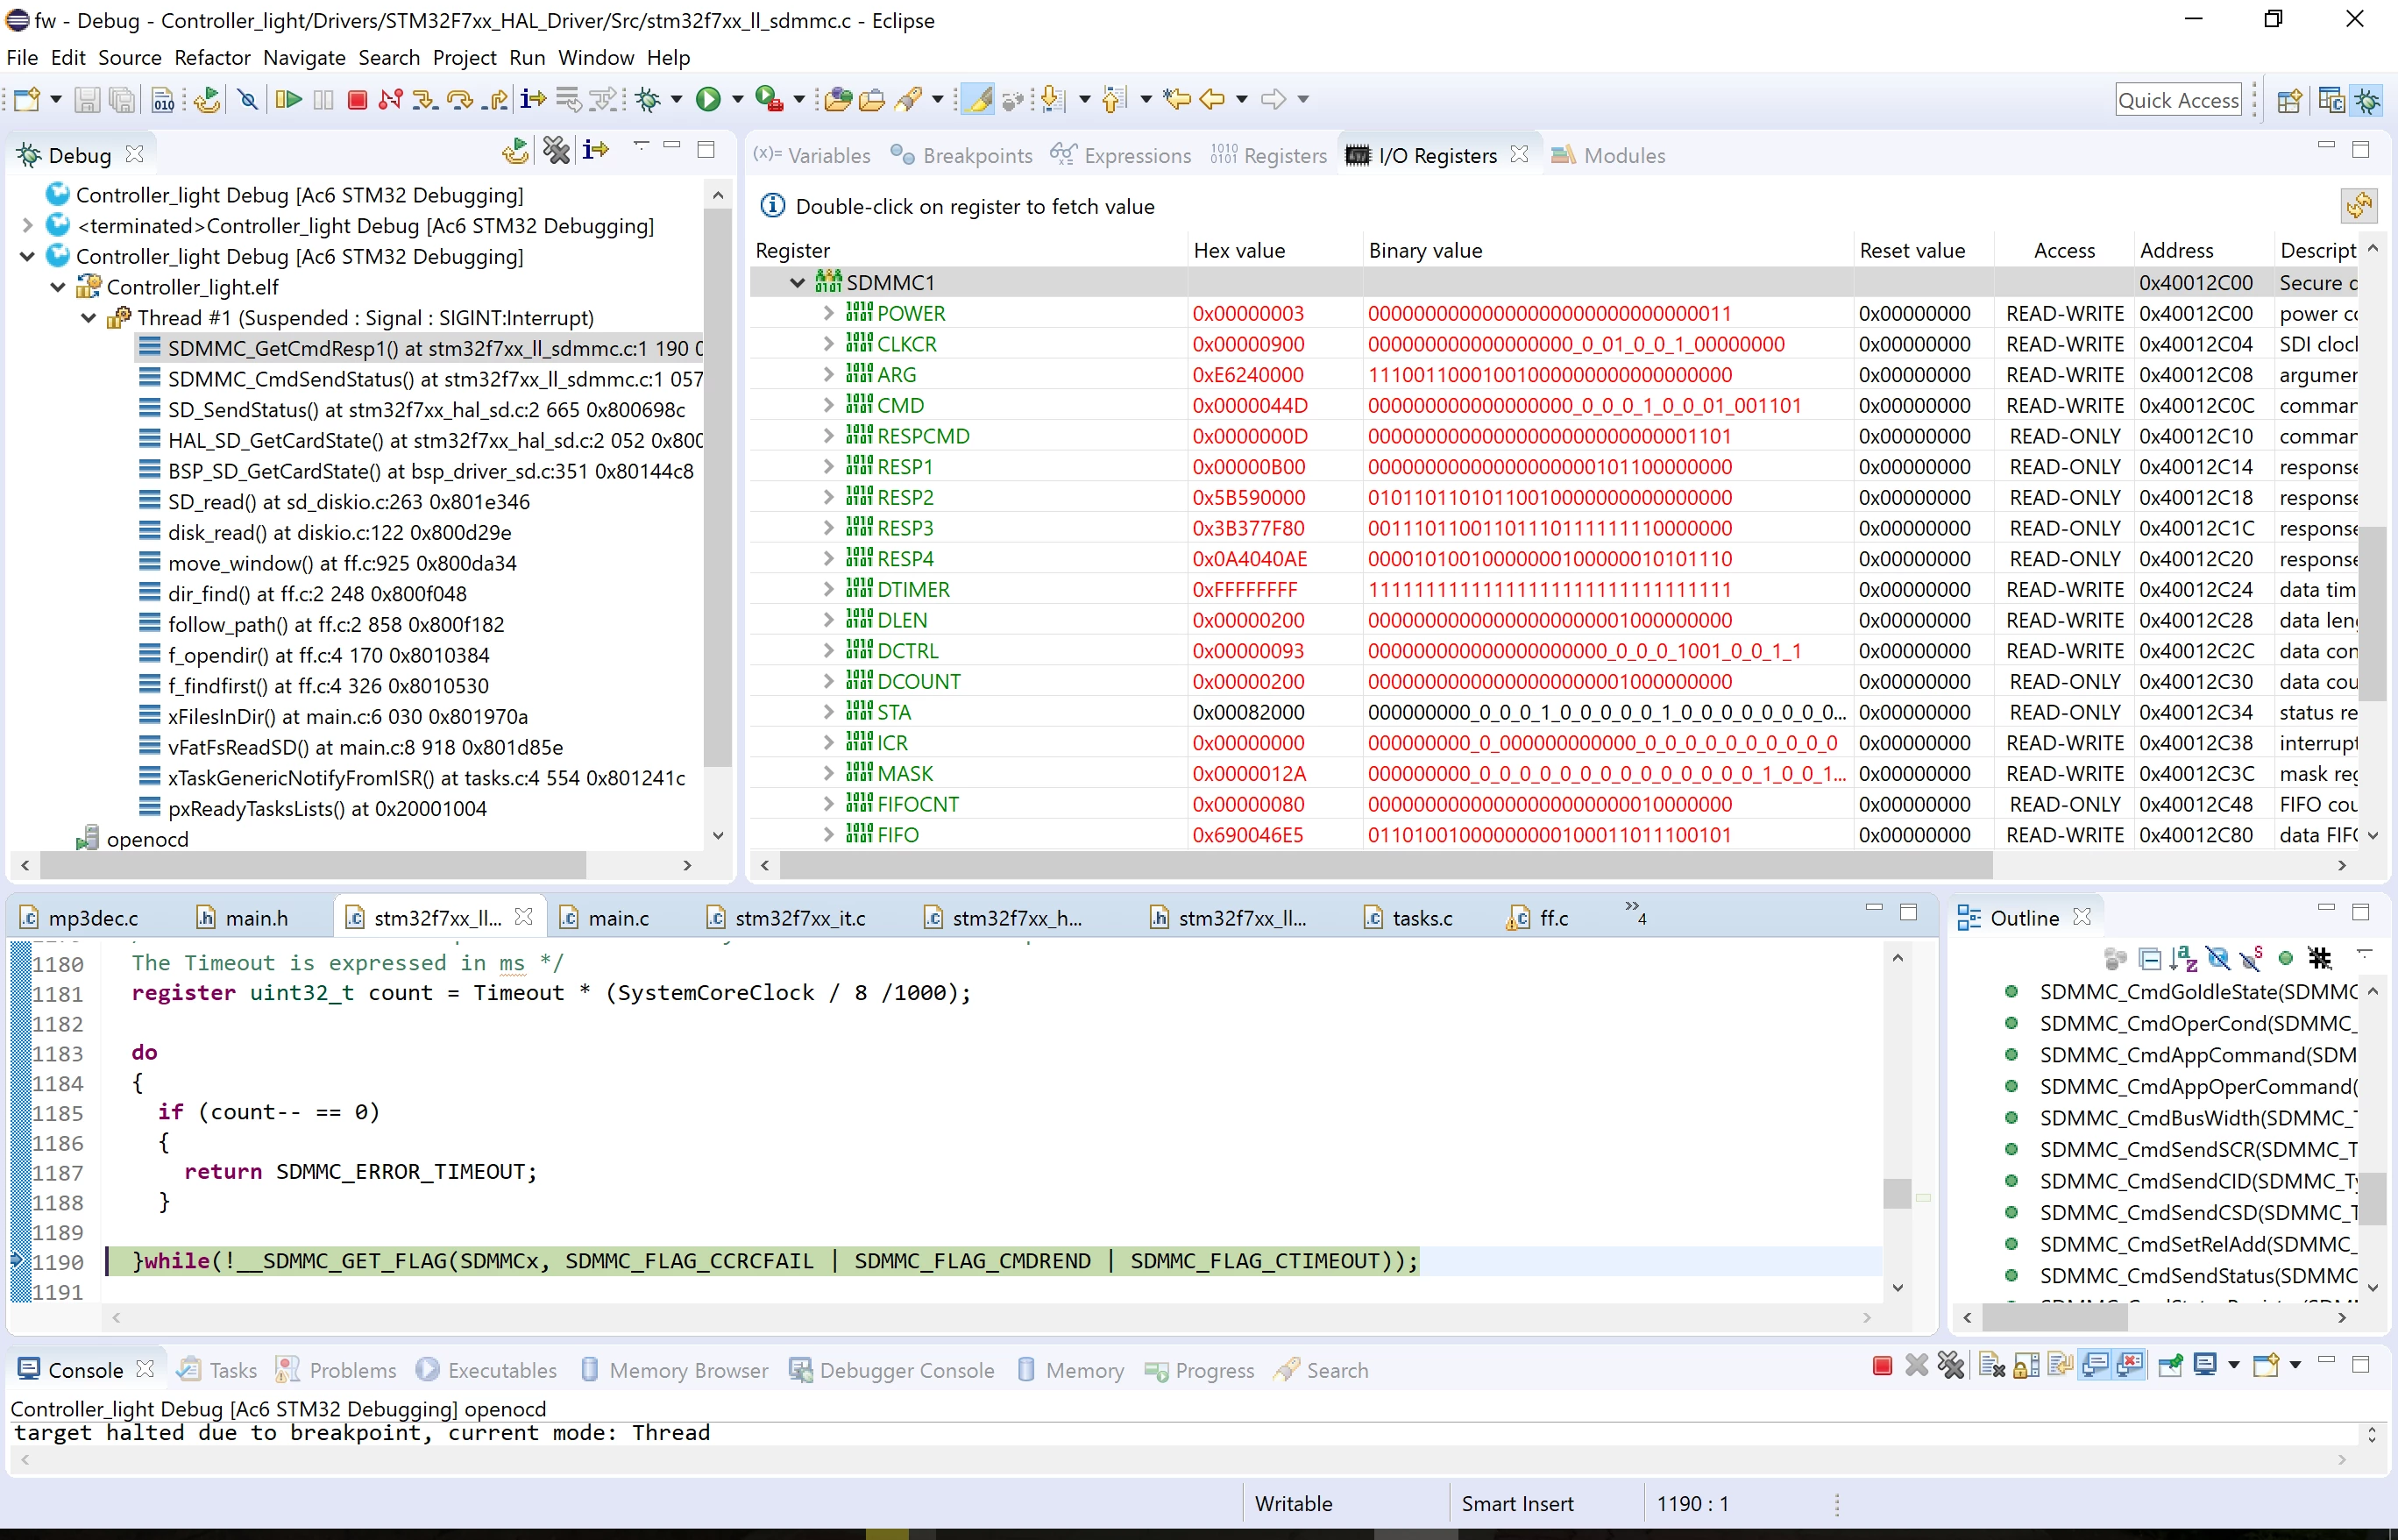Click the Step Over toolbar icon
Screen dimensions: 2398x1540
(x=460, y=99)
